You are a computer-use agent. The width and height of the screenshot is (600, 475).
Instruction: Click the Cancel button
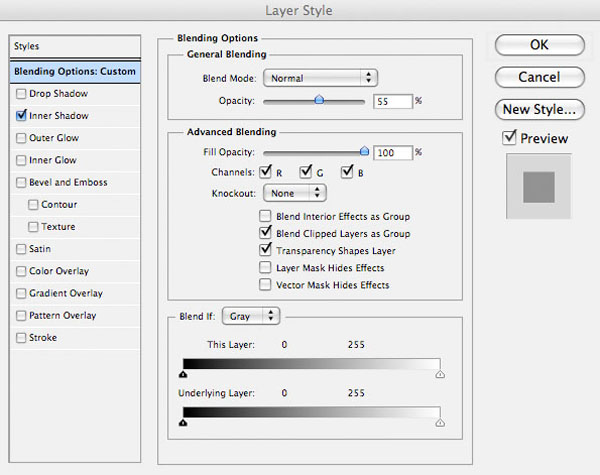(x=540, y=77)
